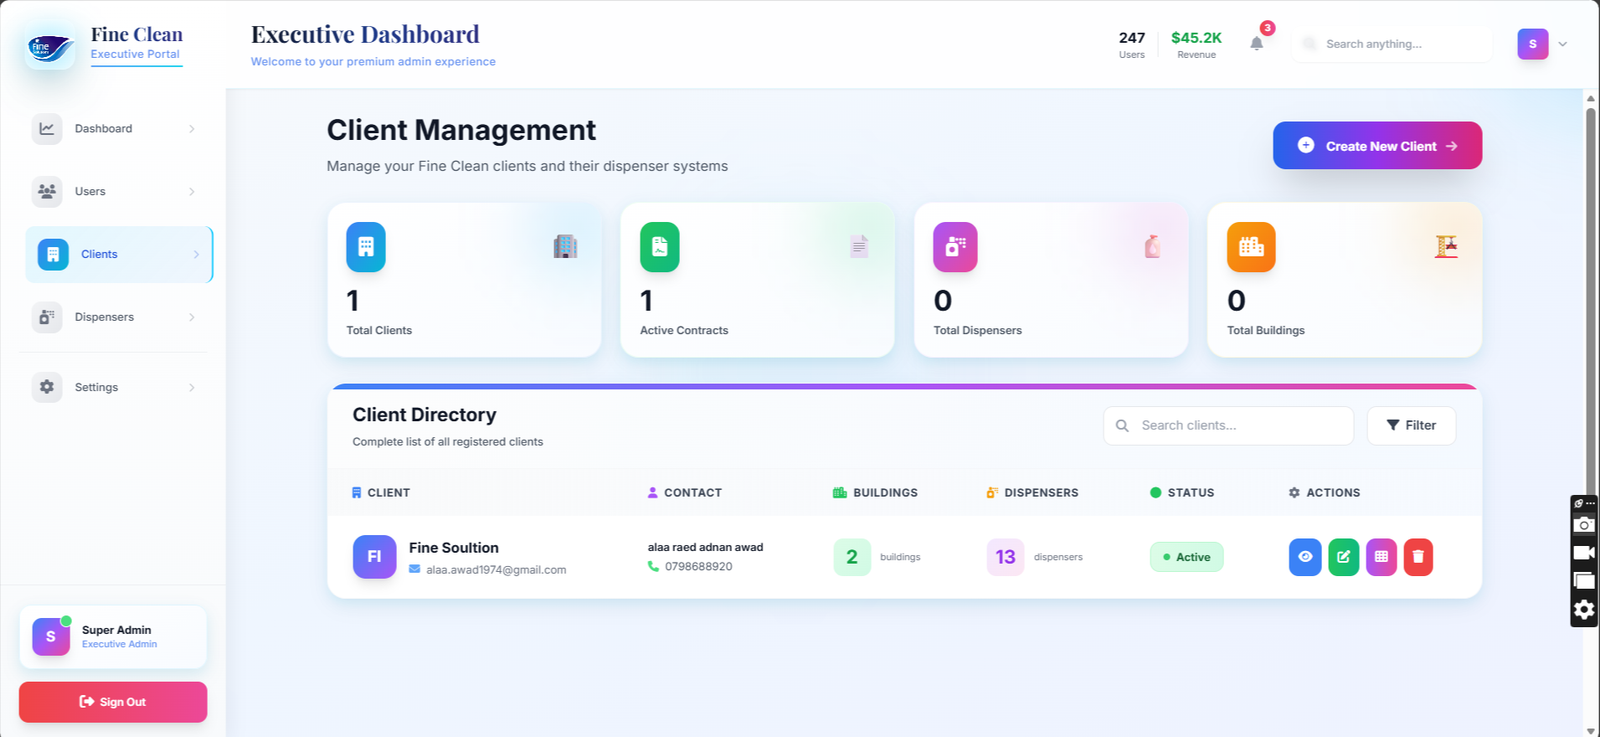Viewport: 1600px width, 737px height.
Task: Click the CONTACT column header
Action: pos(685,493)
